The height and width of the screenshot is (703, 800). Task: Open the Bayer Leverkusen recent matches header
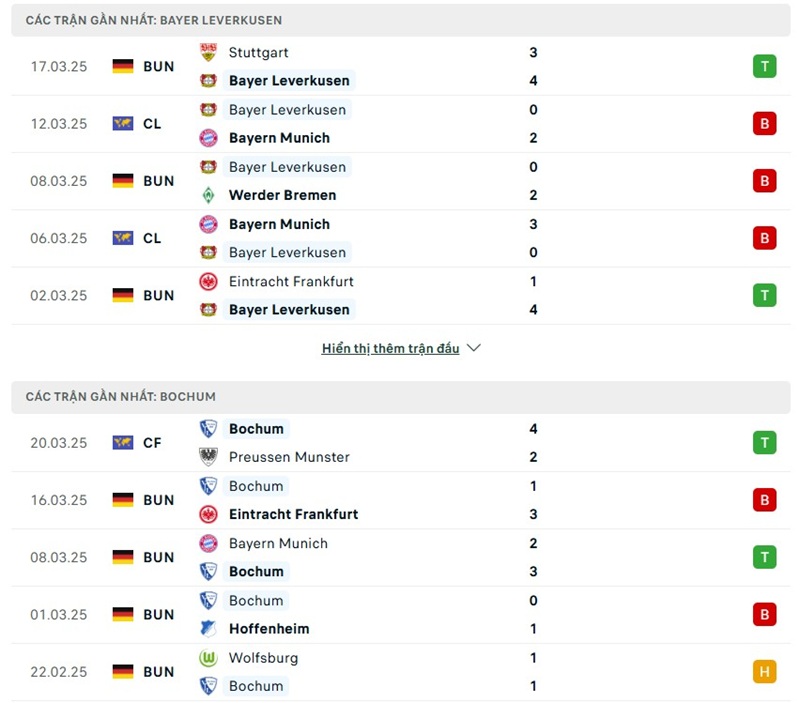pyautogui.click(x=154, y=20)
